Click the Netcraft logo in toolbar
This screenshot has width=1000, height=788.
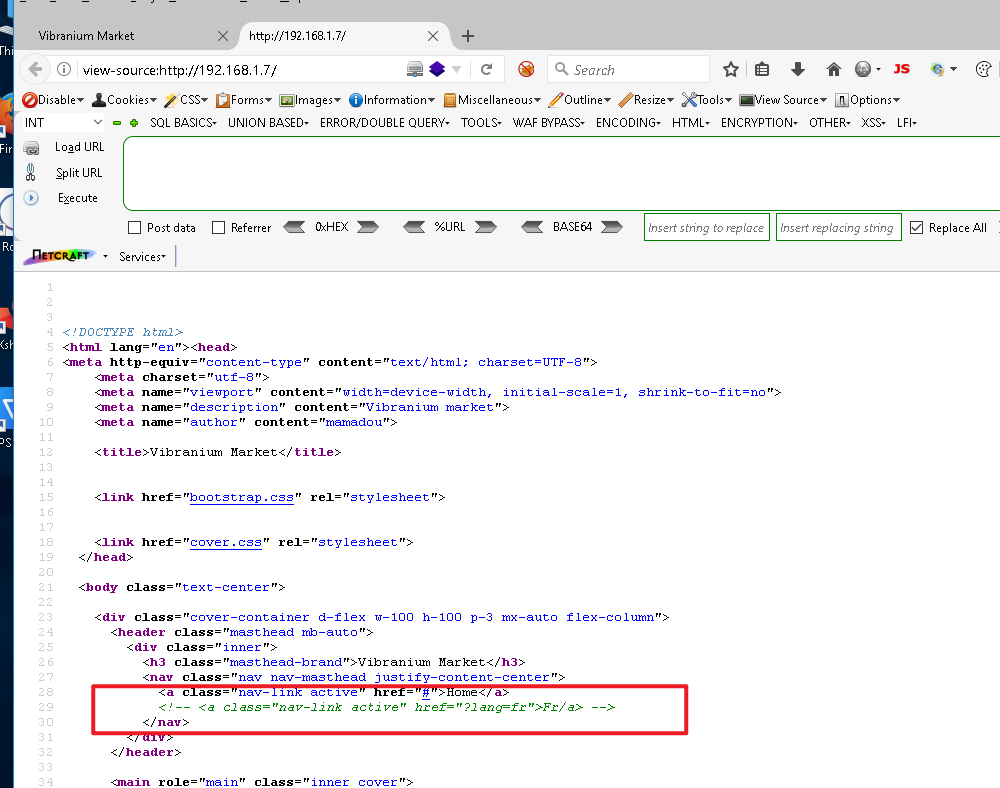click(59, 256)
